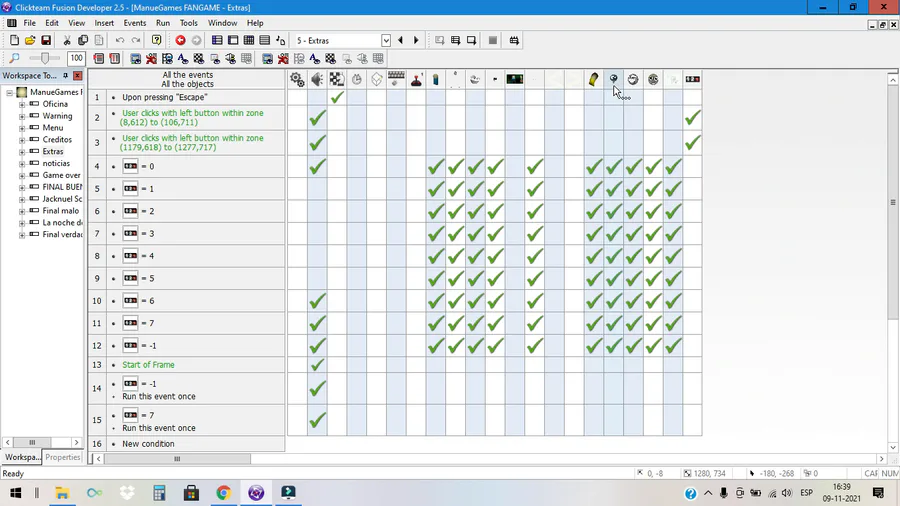
Task: Toggle Sound action in event 15 row
Action: point(317,421)
